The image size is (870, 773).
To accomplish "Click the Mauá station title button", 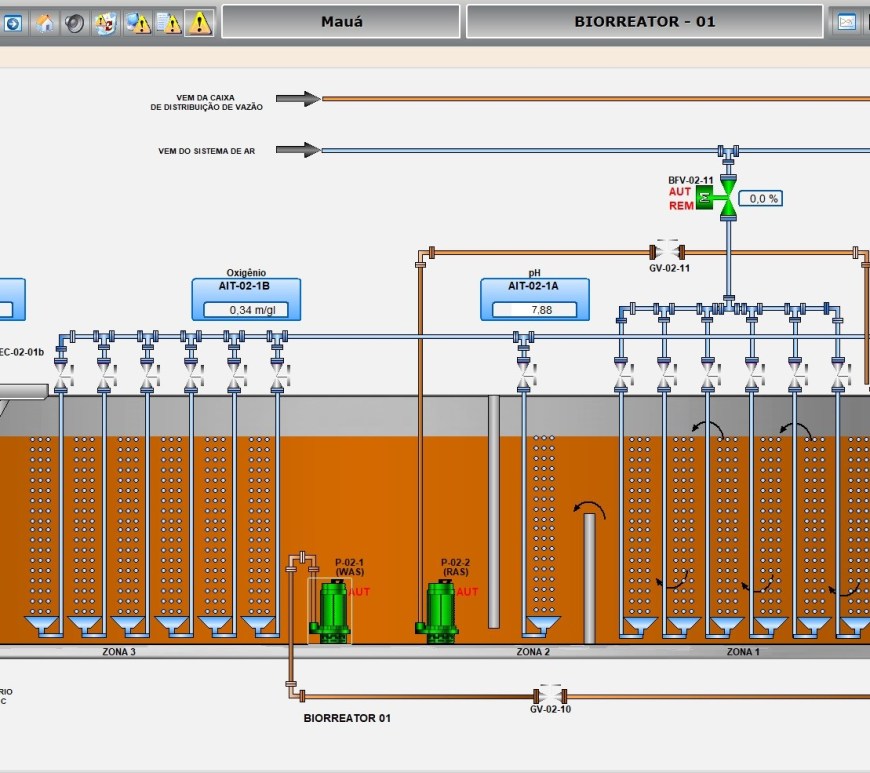I will click(341, 21).
